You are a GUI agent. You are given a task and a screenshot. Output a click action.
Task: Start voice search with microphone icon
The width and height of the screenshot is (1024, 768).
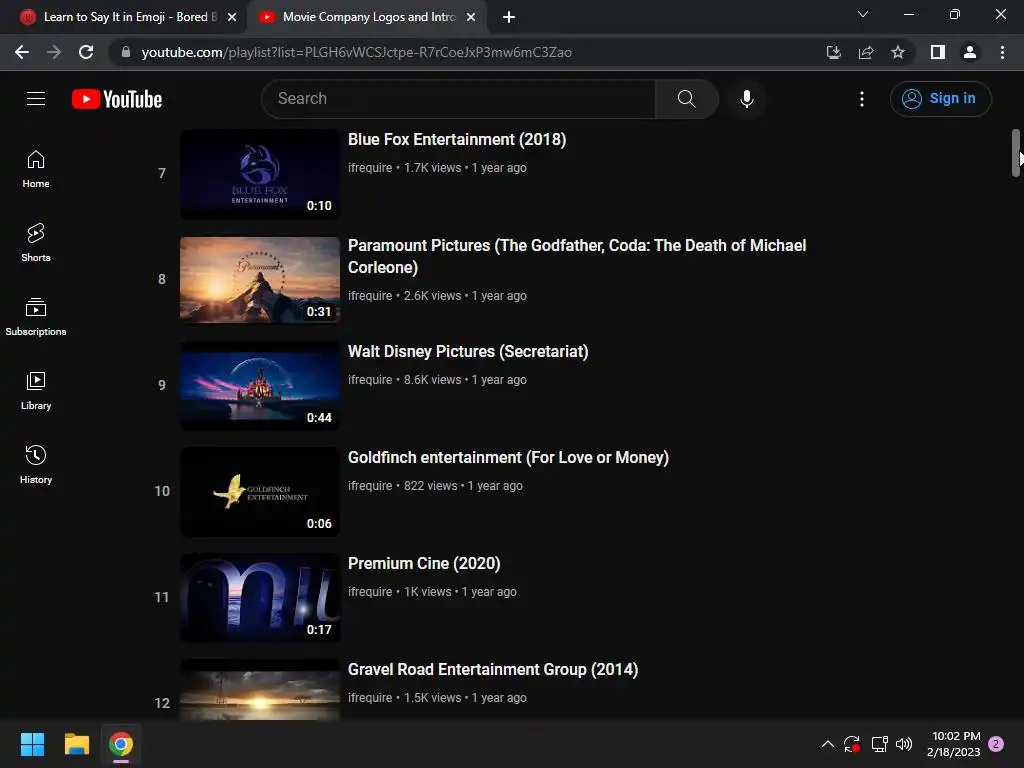[x=746, y=99]
